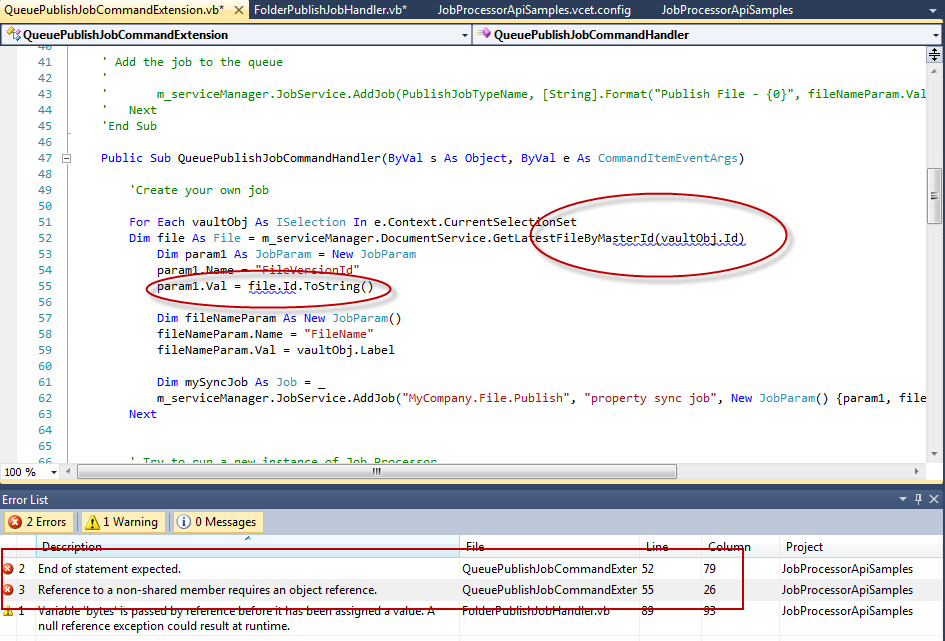Toggle the 0 Messages filter button
Screen dimensions: 945x641
(x=219, y=522)
